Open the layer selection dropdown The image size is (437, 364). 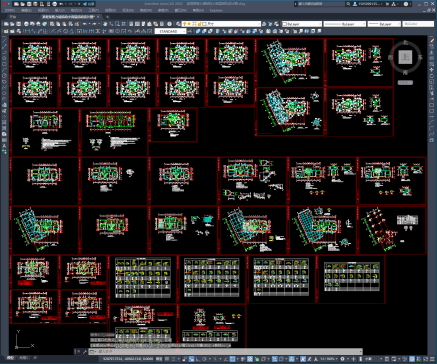(x=222, y=24)
